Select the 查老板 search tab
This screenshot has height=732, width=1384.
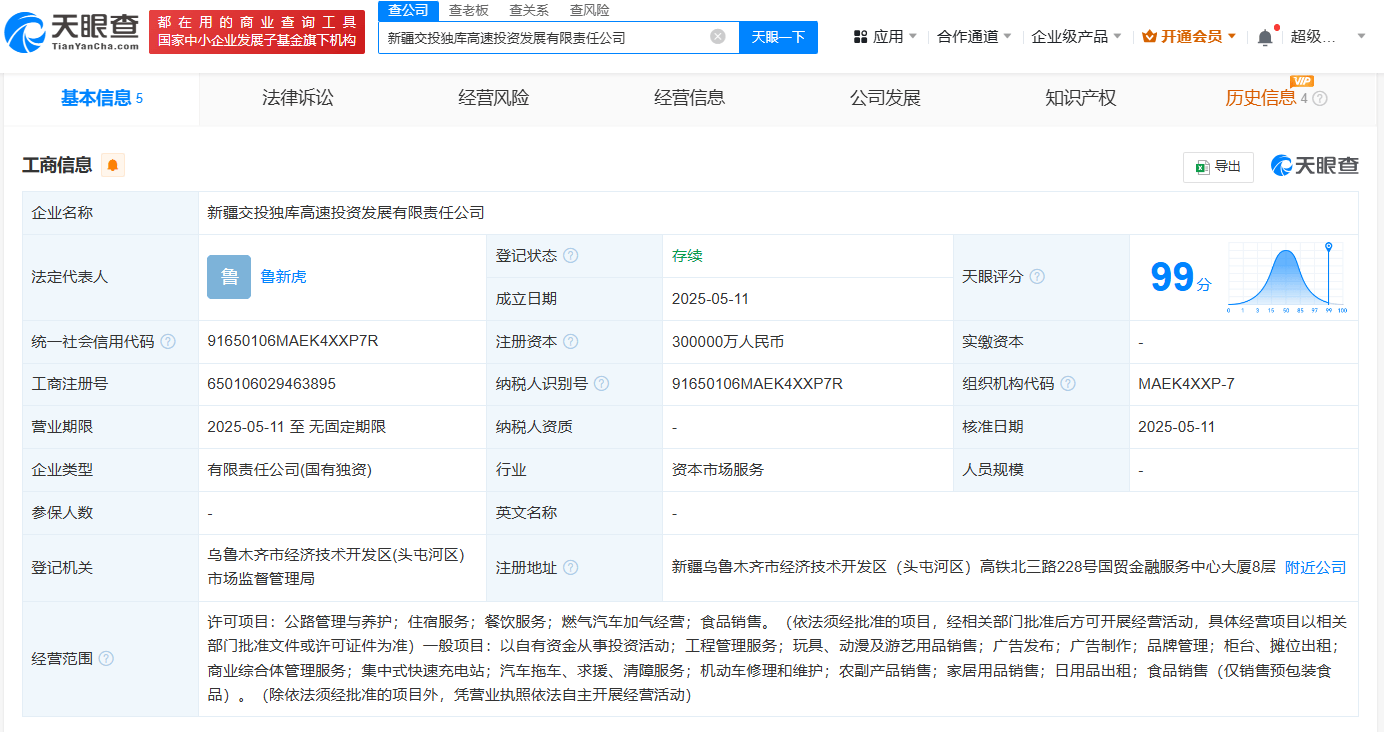(468, 10)
